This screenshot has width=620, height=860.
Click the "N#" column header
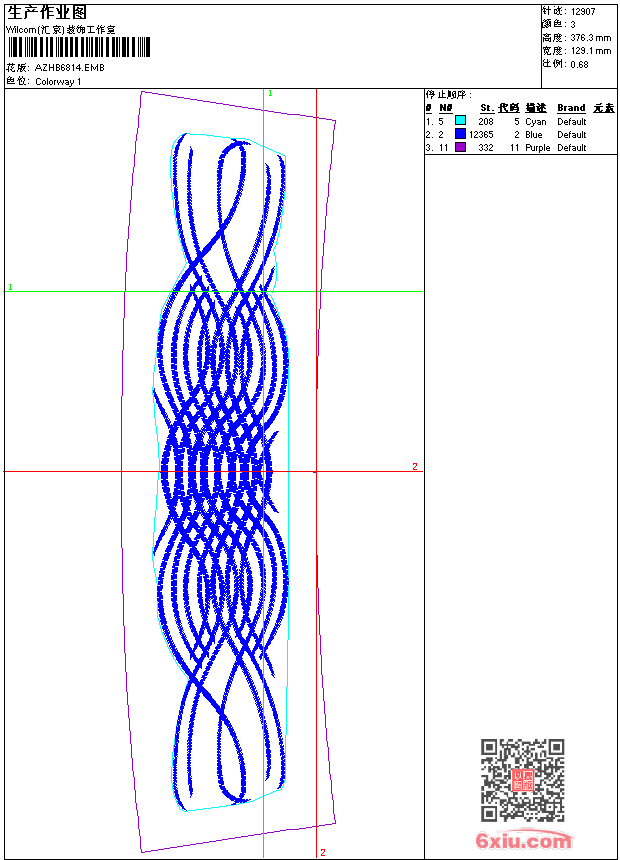(446, 108)
